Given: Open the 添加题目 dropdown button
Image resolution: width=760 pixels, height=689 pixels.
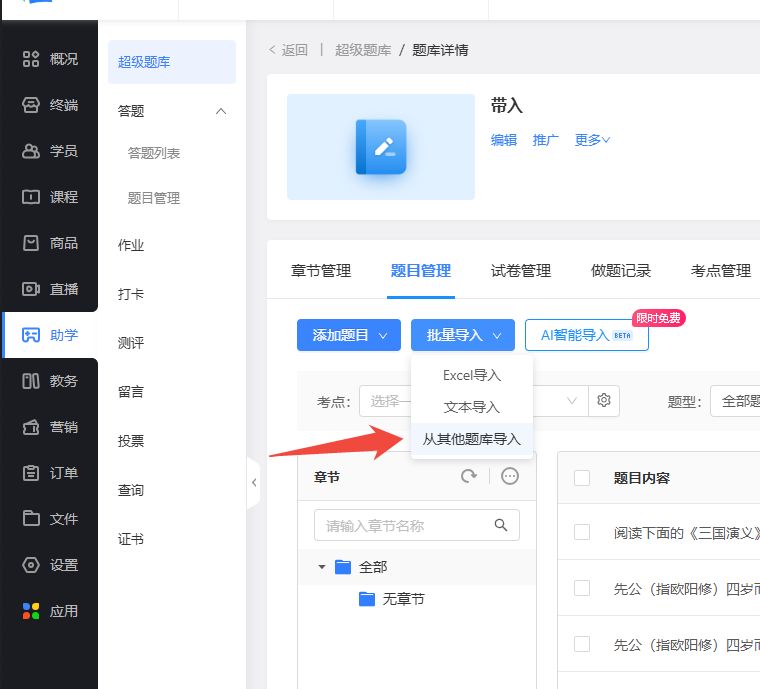Looking at the screenshot, I should (x=348, y=336).
